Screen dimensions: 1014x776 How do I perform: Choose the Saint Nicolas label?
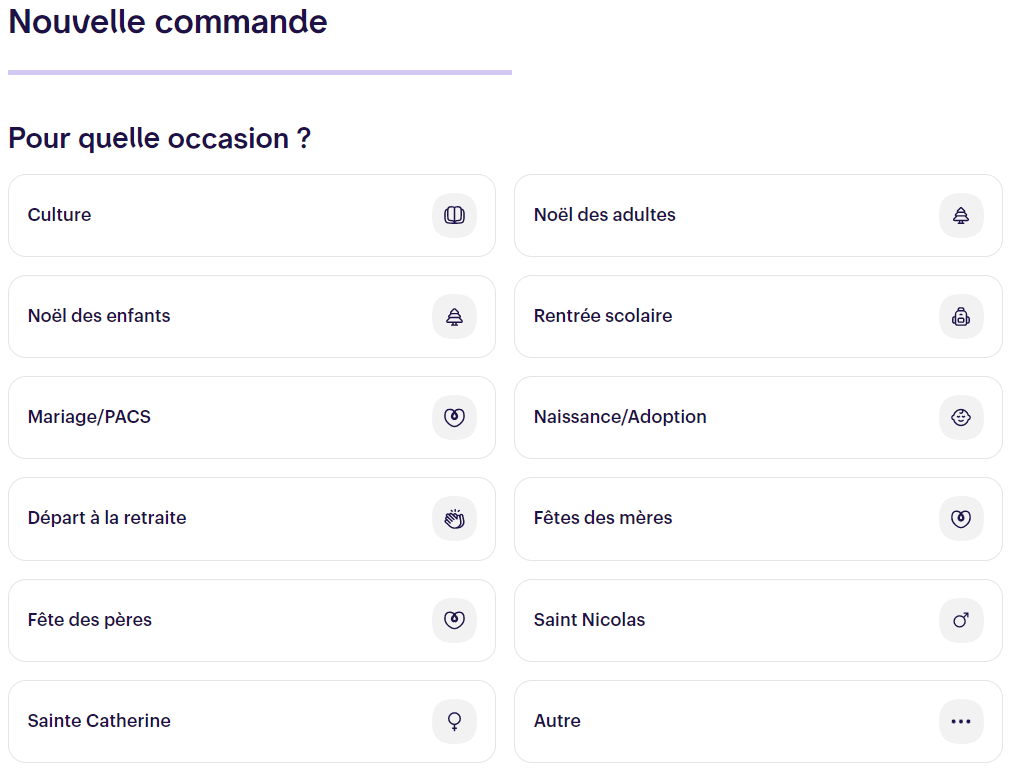(589, 620)
